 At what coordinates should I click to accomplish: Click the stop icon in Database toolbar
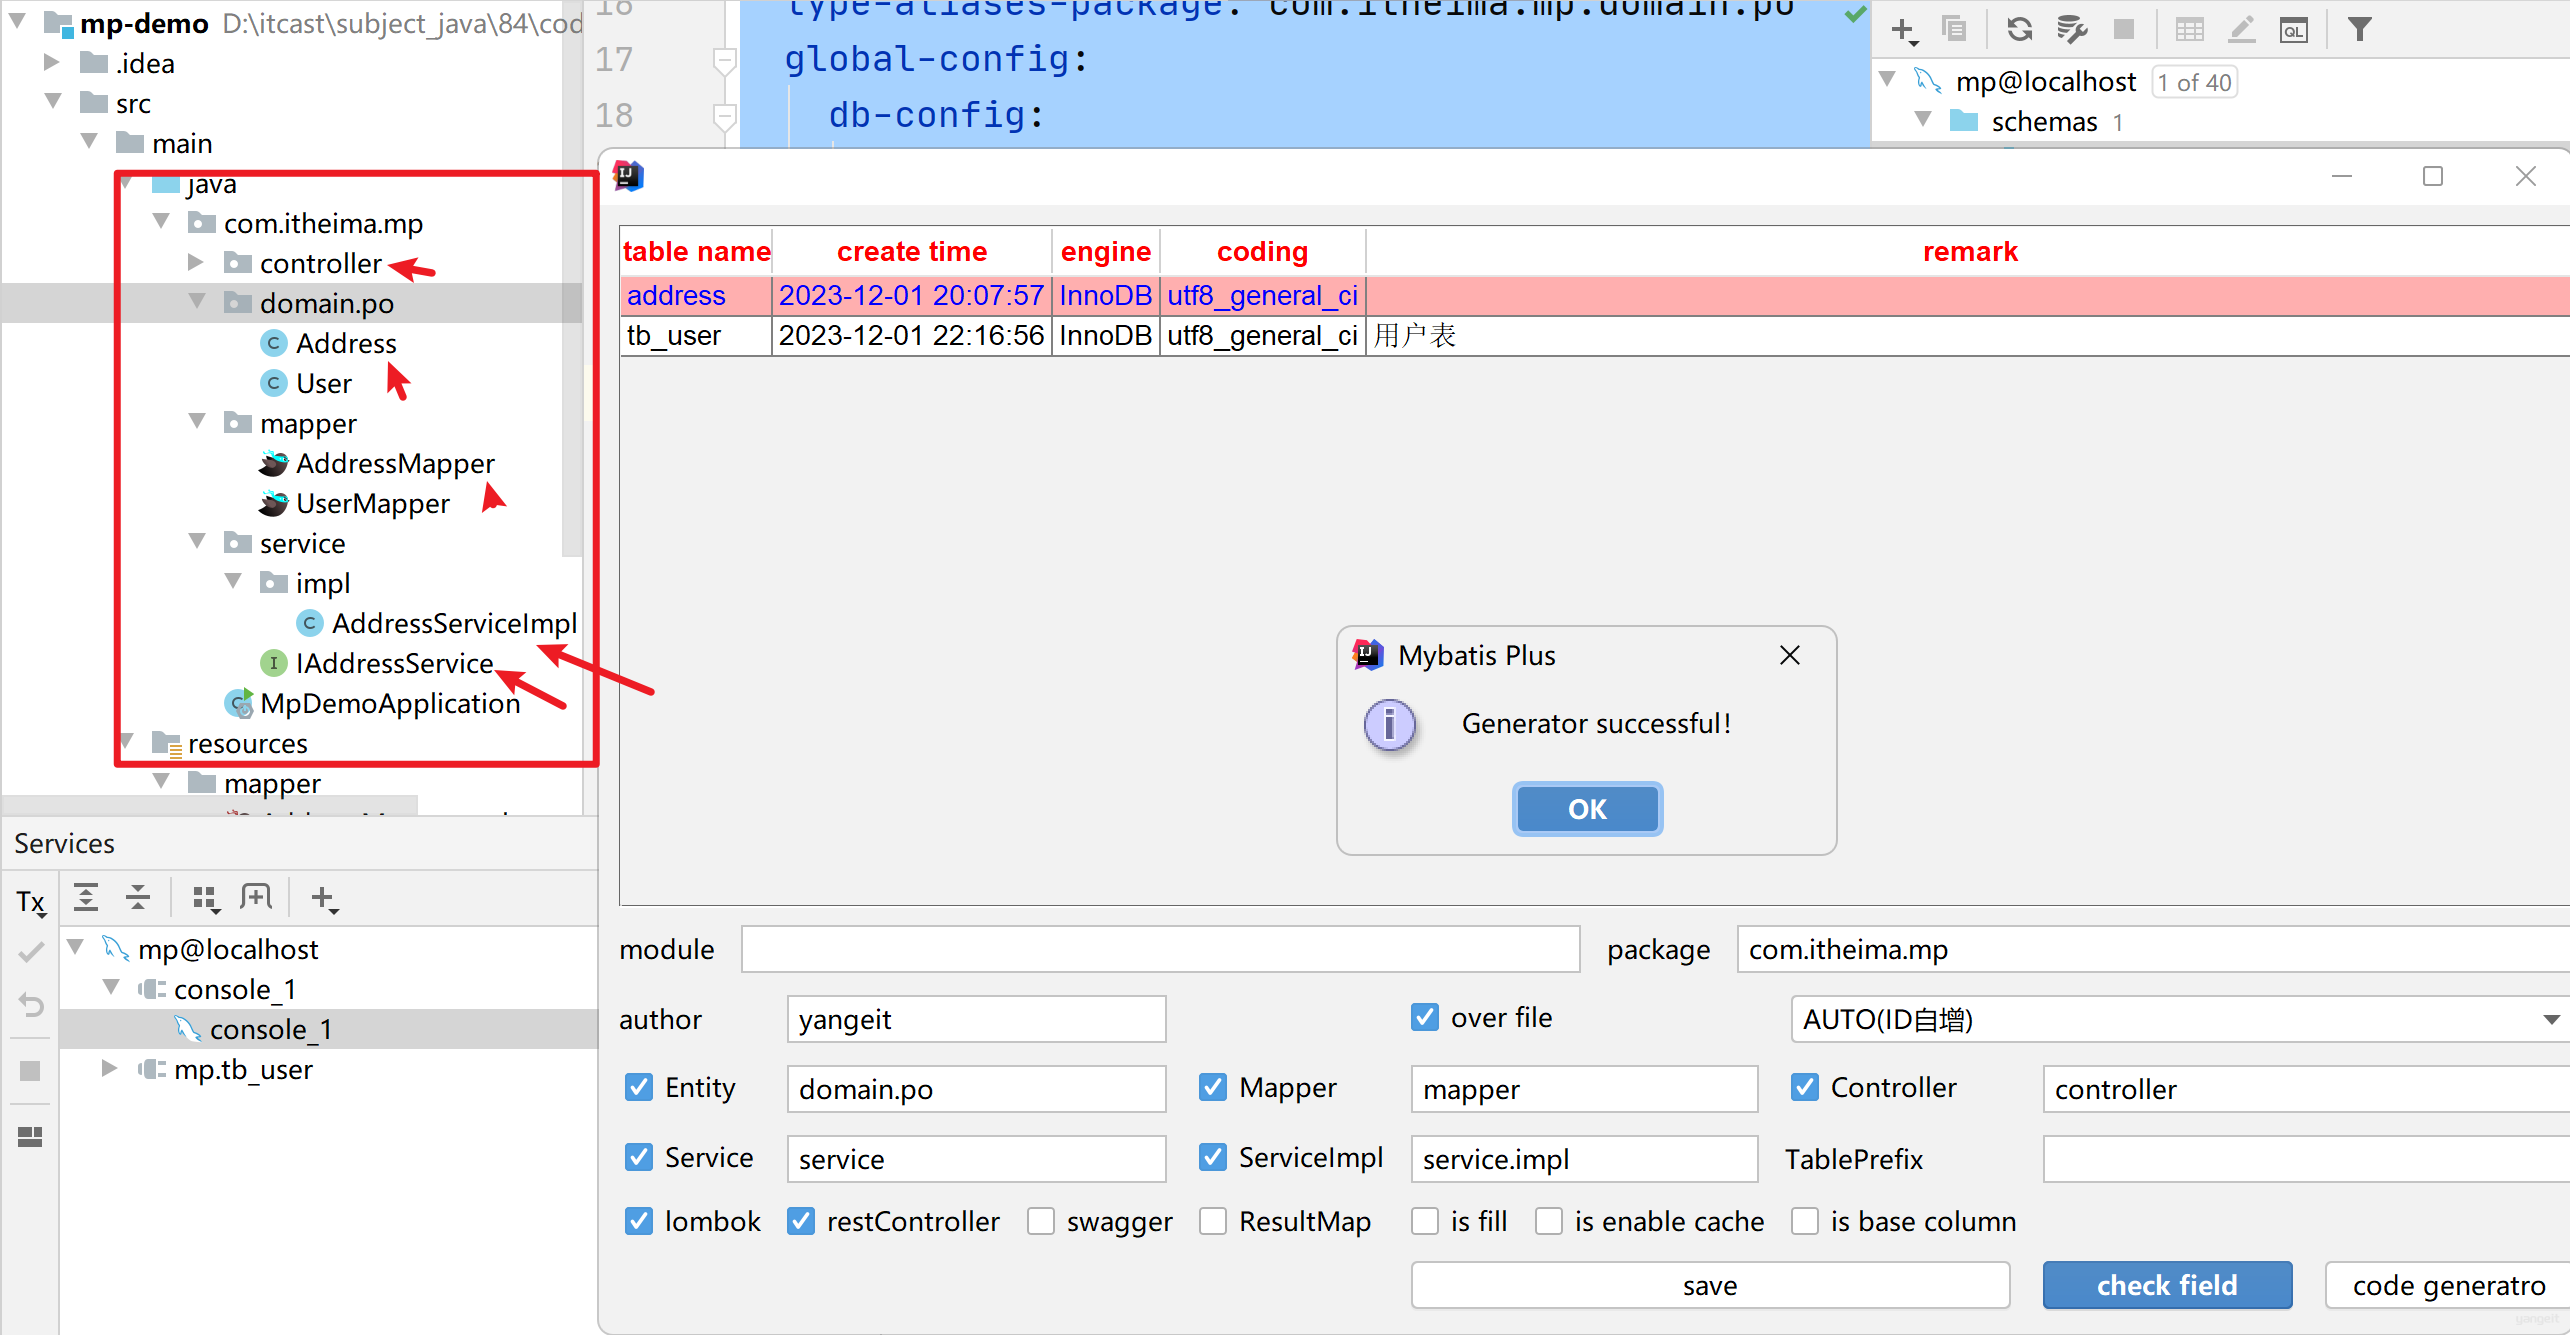[2124, 29]
